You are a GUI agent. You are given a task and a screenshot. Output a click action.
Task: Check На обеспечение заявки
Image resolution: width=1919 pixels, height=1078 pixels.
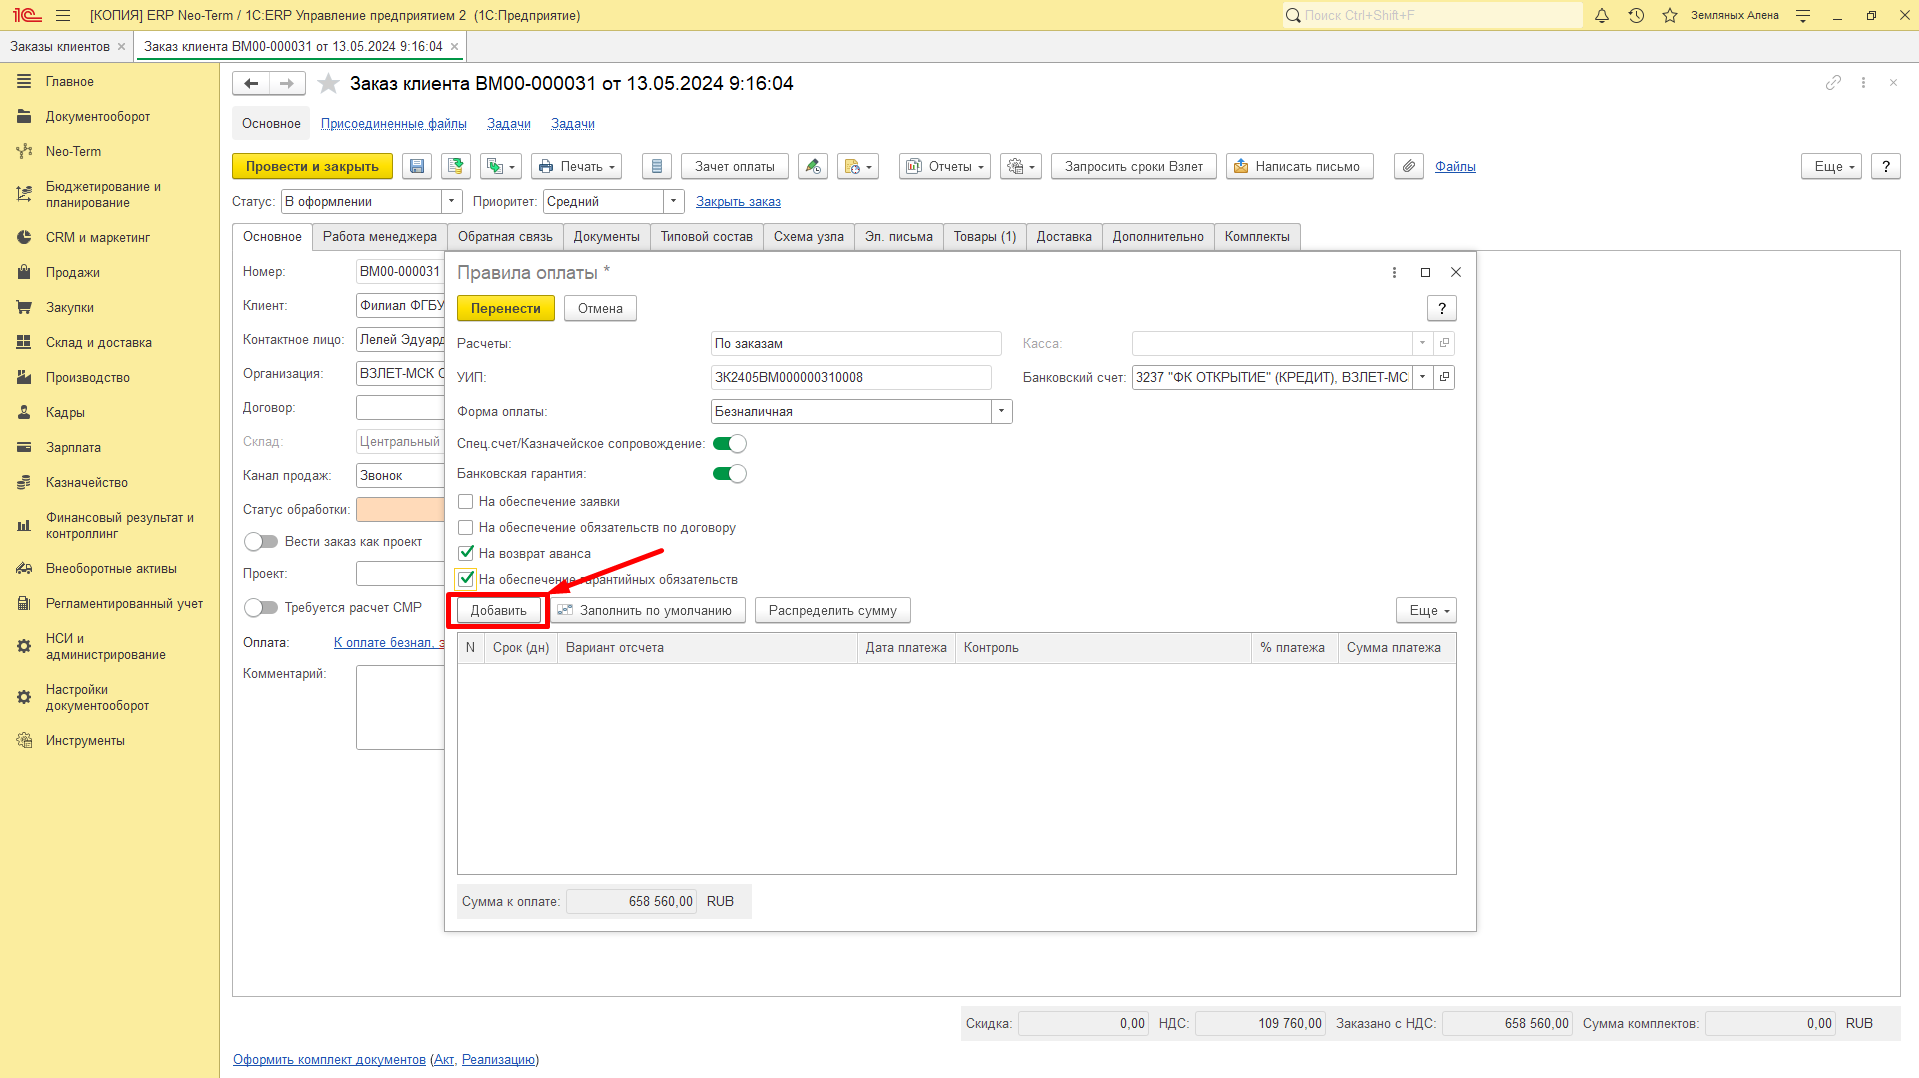click(466, 502)
